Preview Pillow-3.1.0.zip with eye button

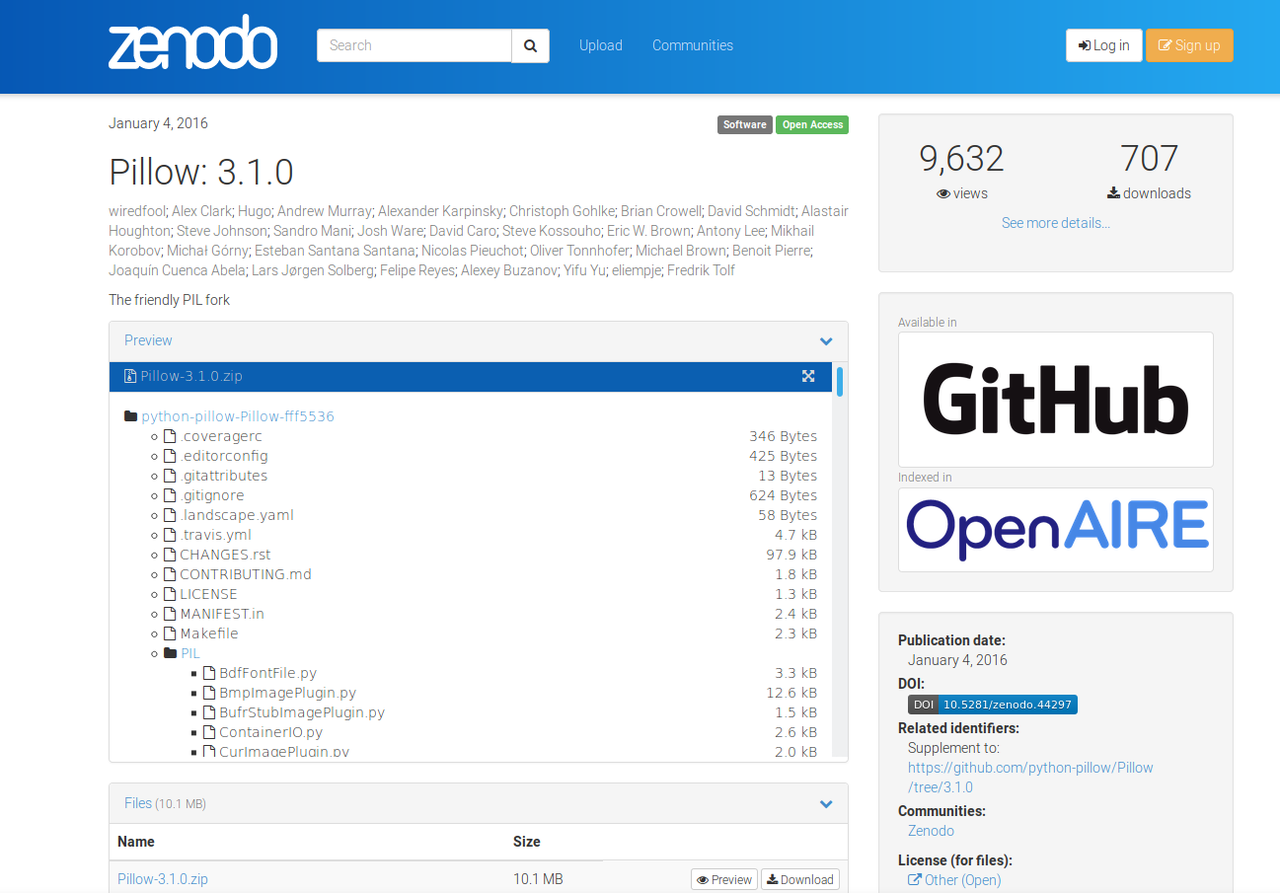[x=724, y=880]
